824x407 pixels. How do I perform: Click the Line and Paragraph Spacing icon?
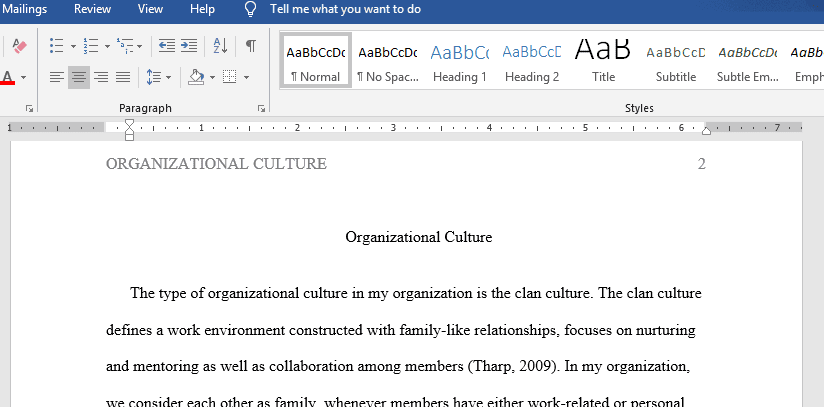[x=154, y=78]
